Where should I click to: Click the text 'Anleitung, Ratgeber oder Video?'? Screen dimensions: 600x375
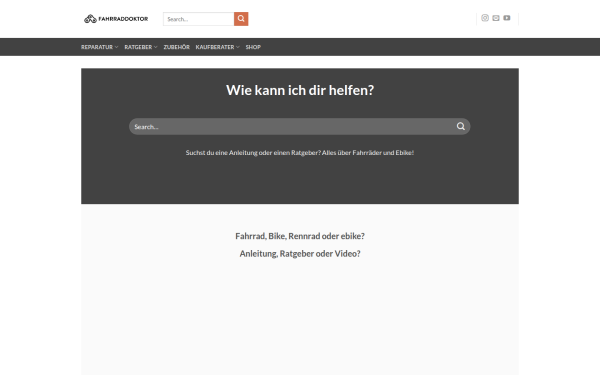pyautogui.click(x=300, y=254)
